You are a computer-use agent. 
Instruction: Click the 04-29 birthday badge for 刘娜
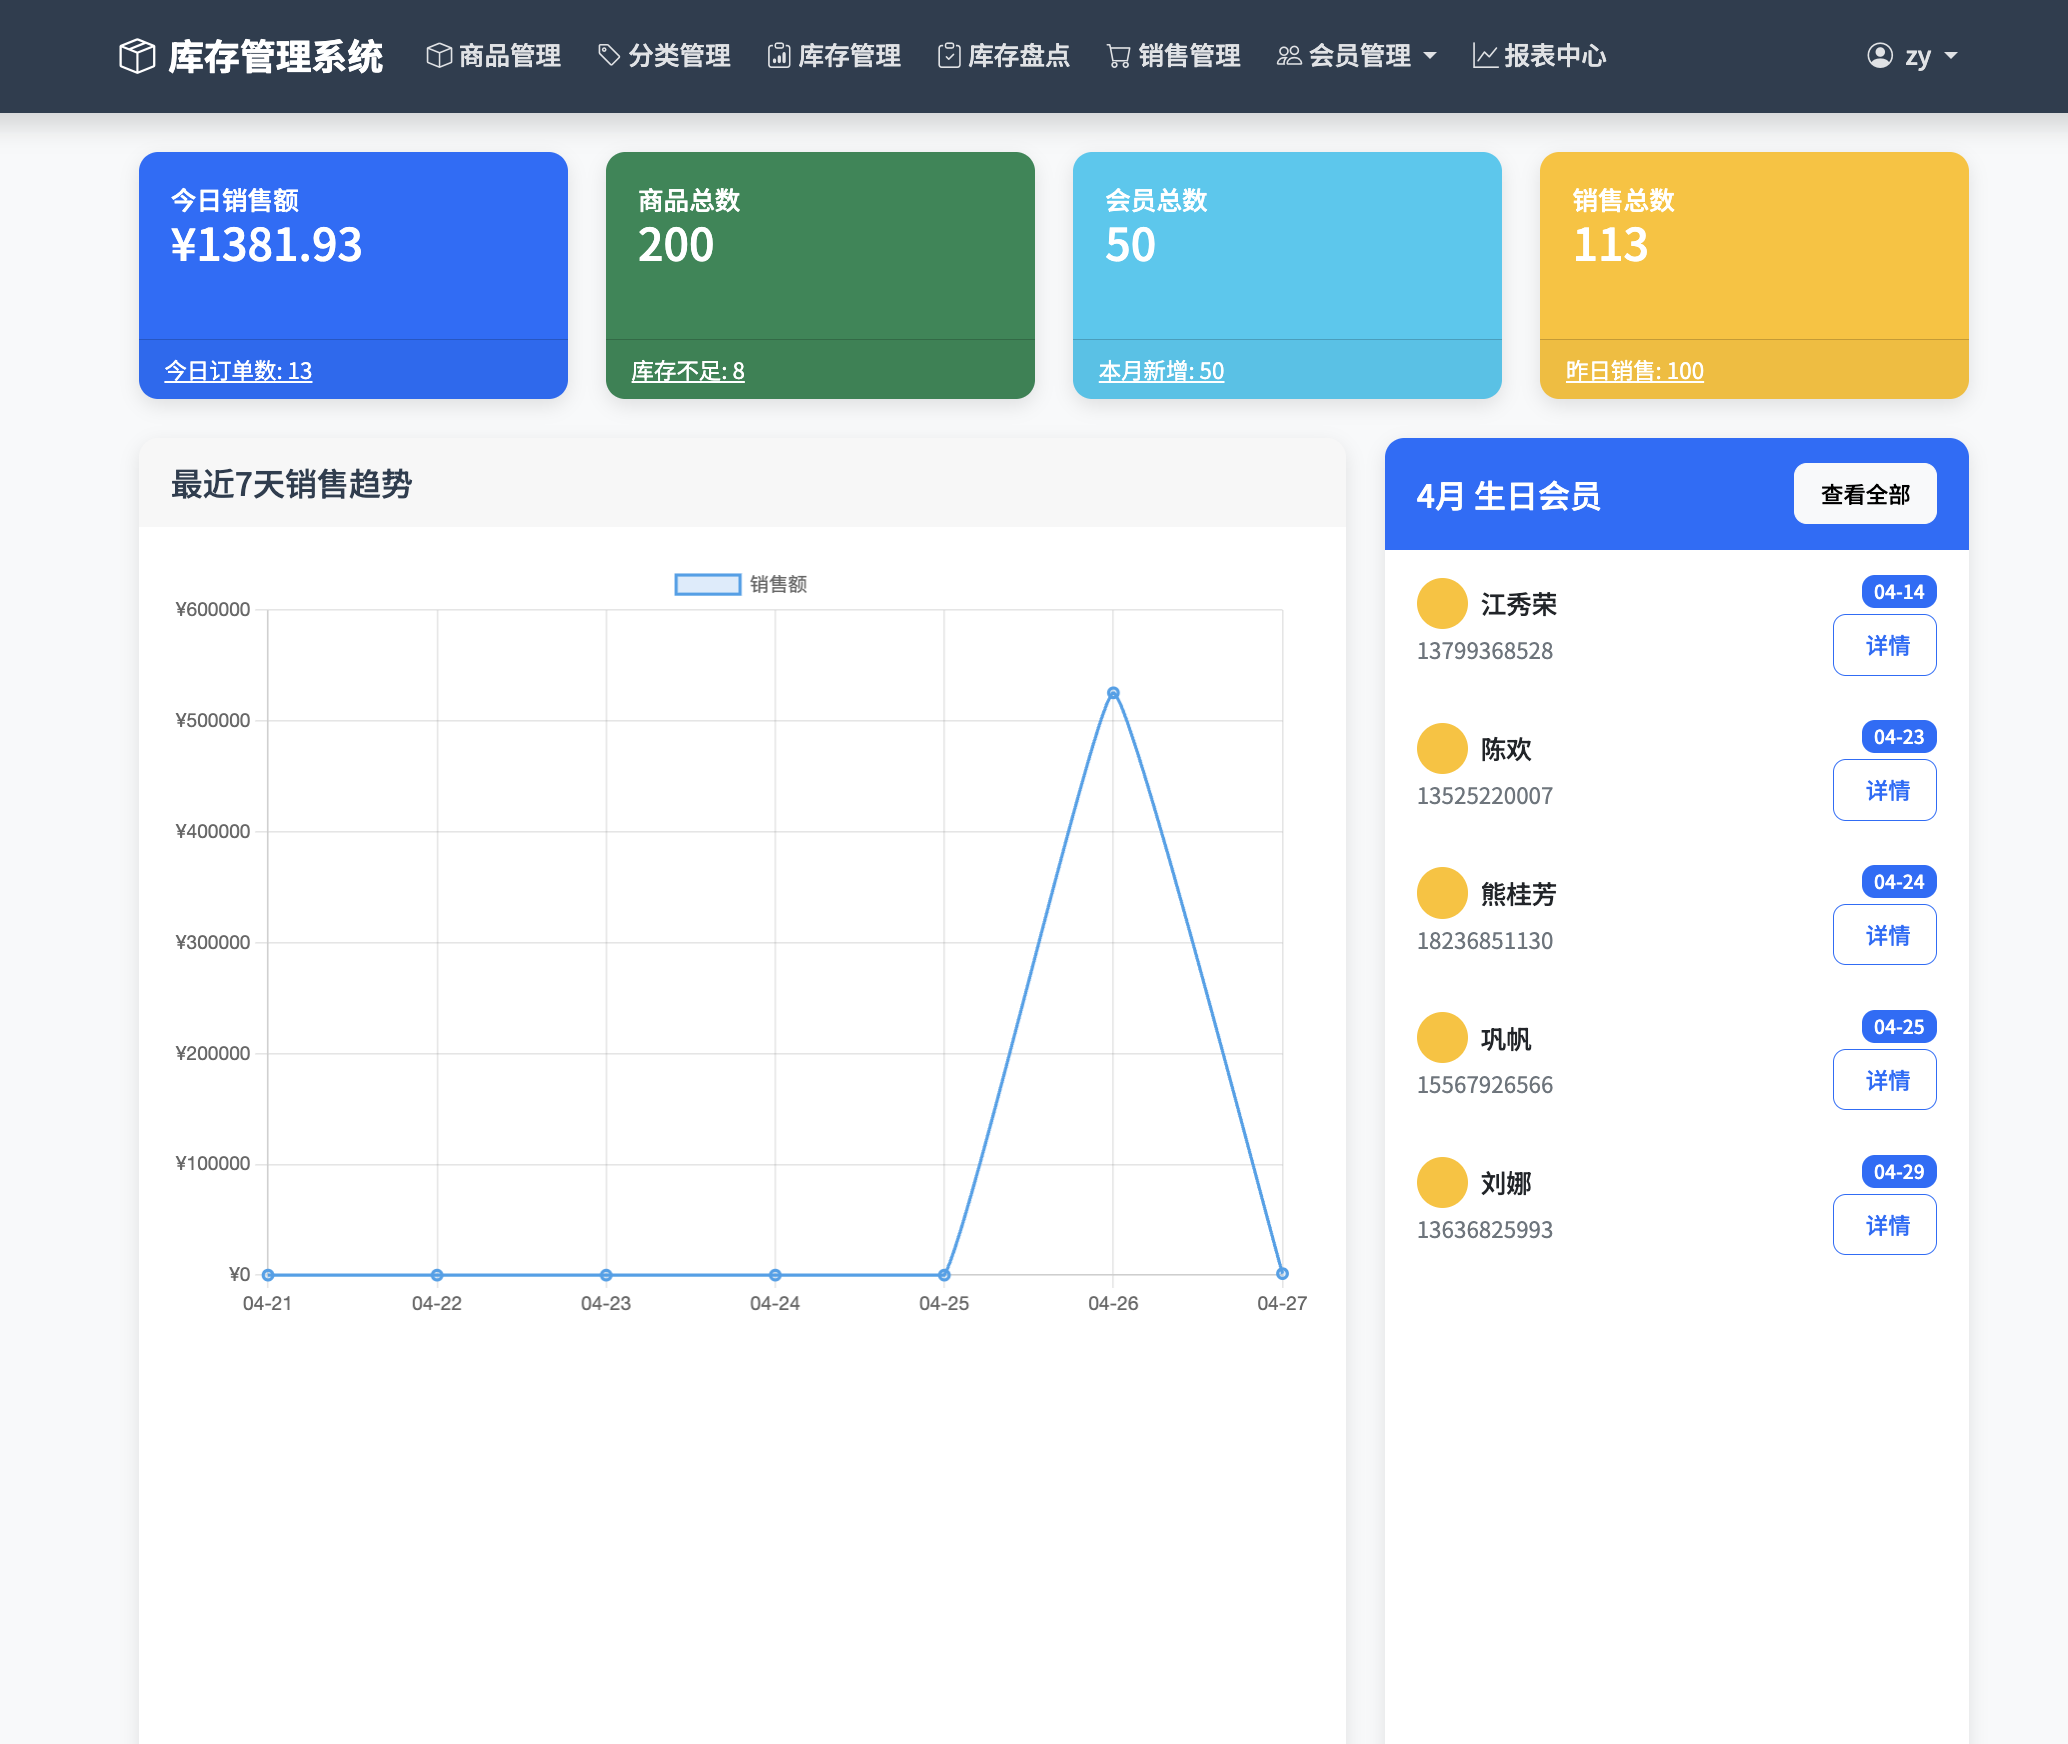click(x=1898, y=1171)
